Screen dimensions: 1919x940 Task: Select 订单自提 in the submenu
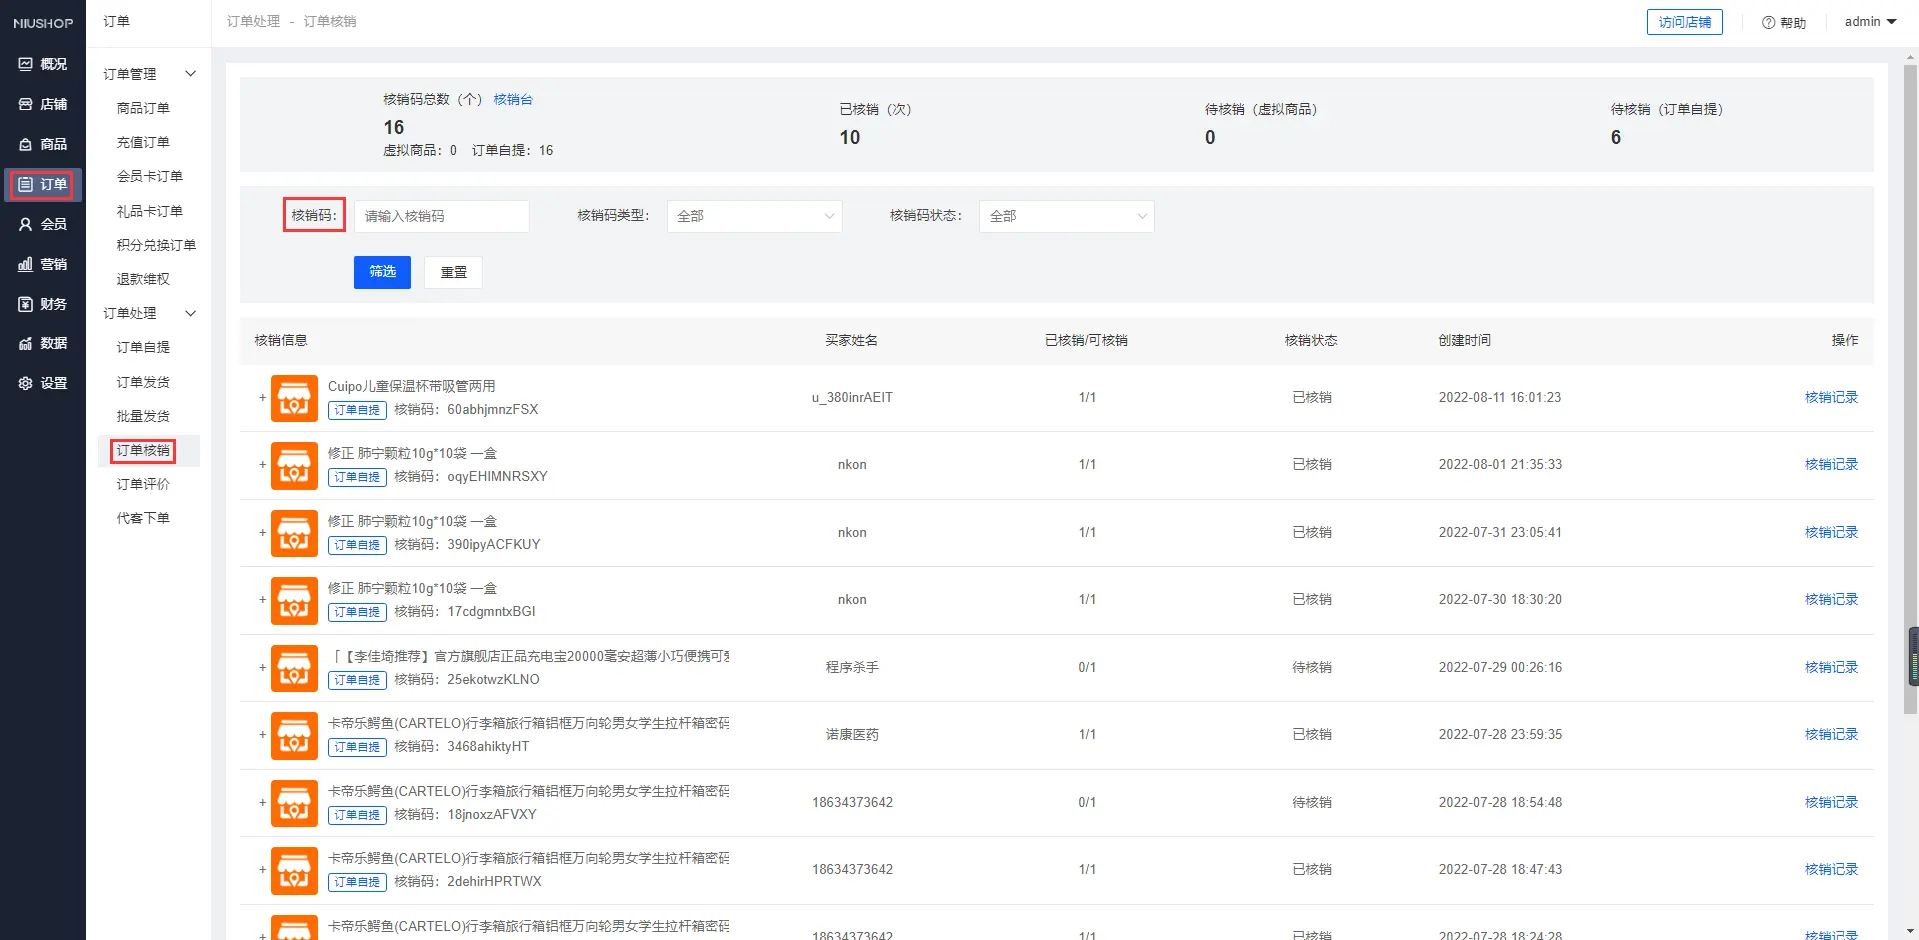click(x=143, y=347)
